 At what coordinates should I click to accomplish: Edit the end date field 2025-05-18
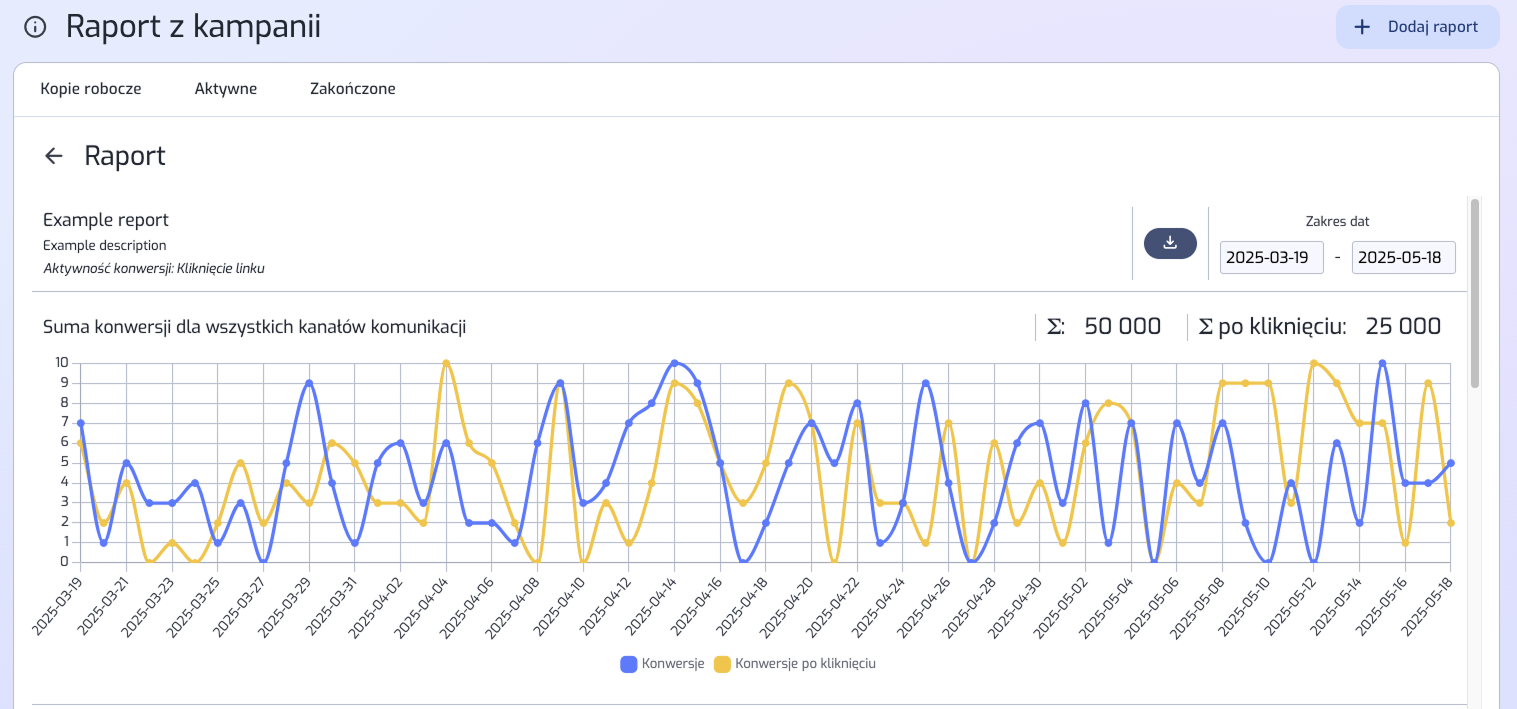(1404, 257)
